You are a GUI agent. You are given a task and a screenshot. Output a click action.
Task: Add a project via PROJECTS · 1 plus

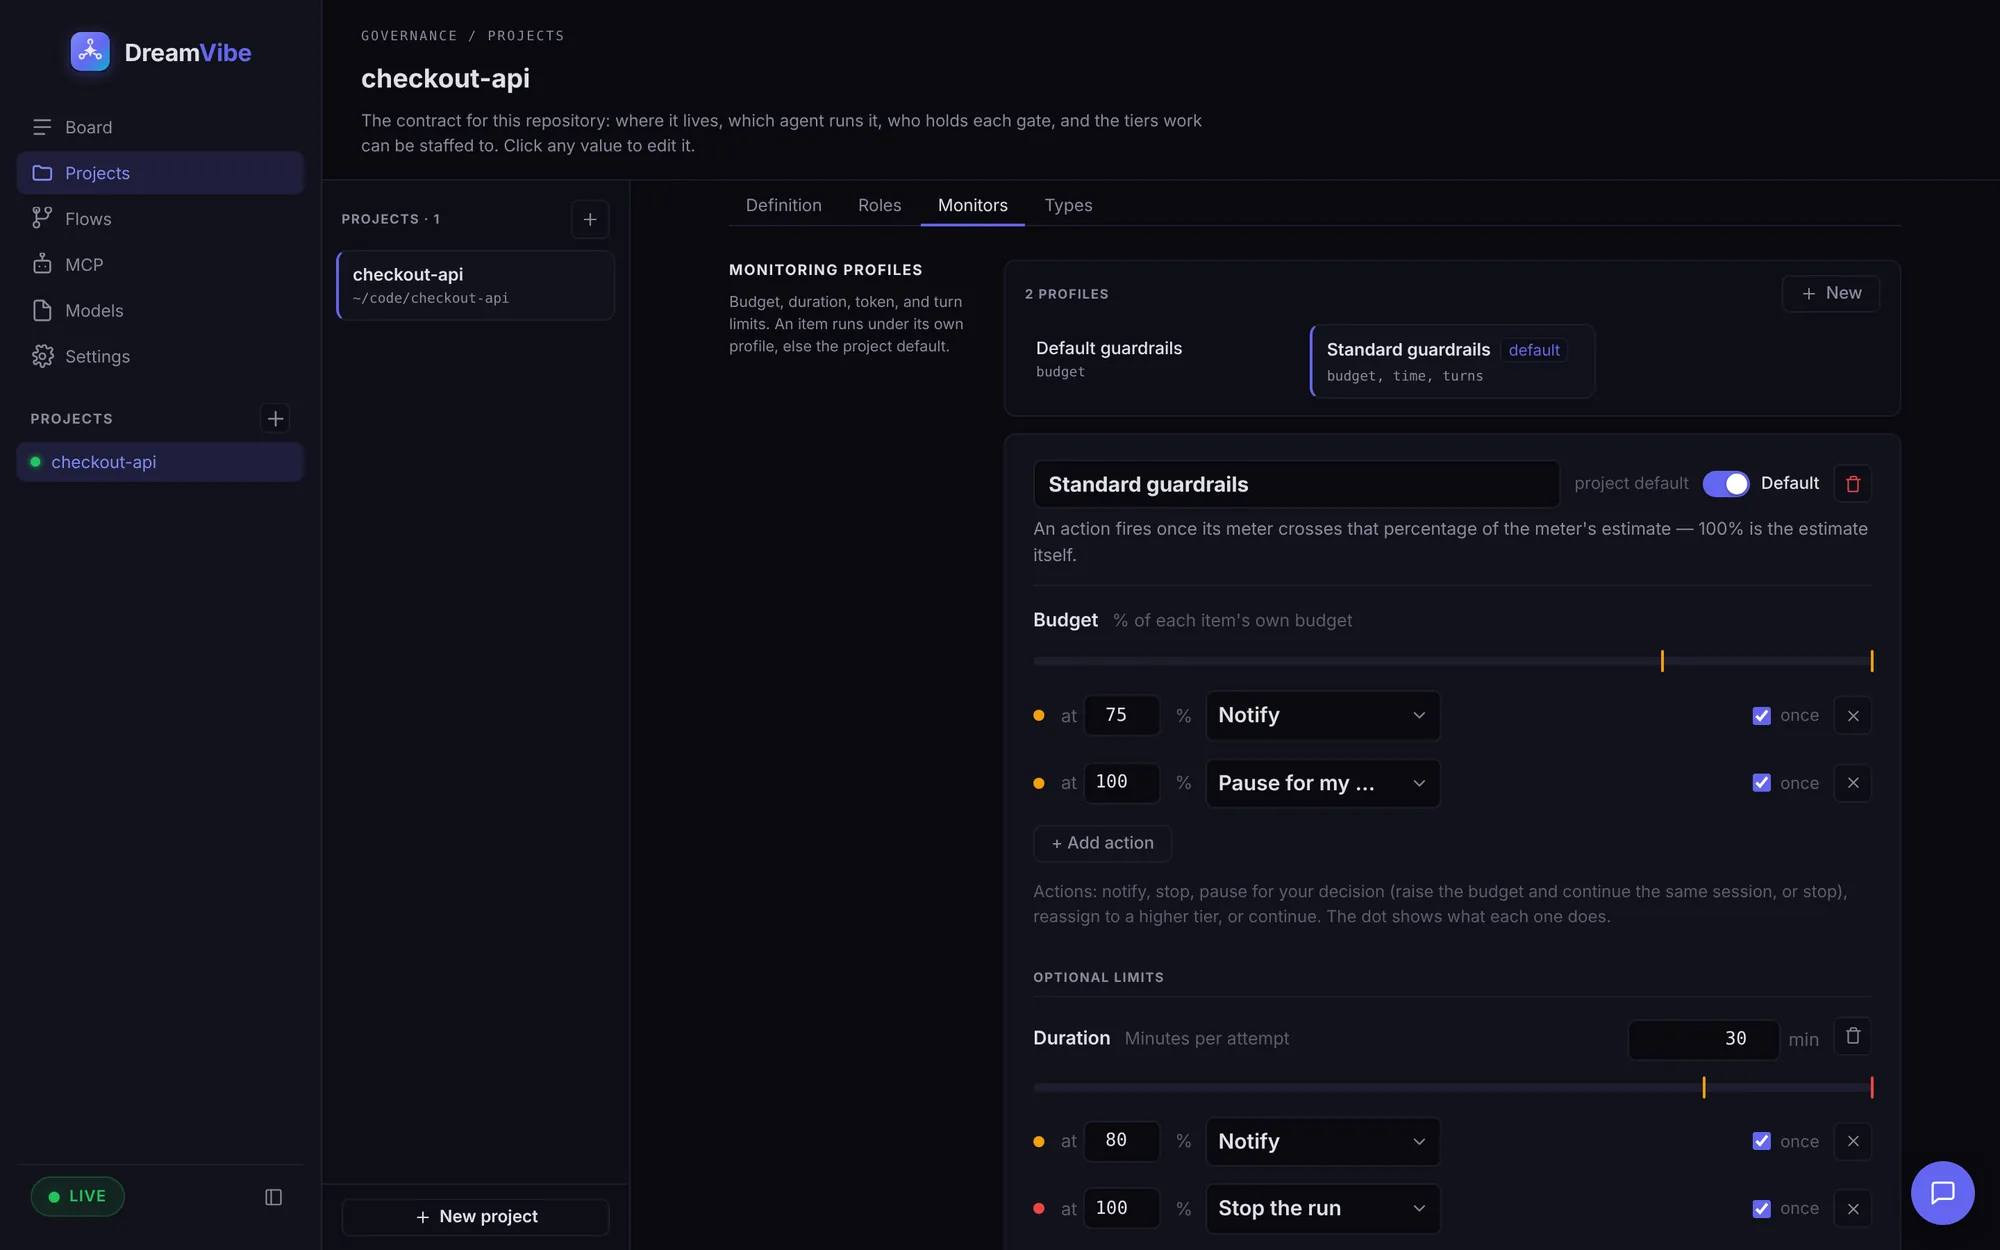click(x=590, y=219)
